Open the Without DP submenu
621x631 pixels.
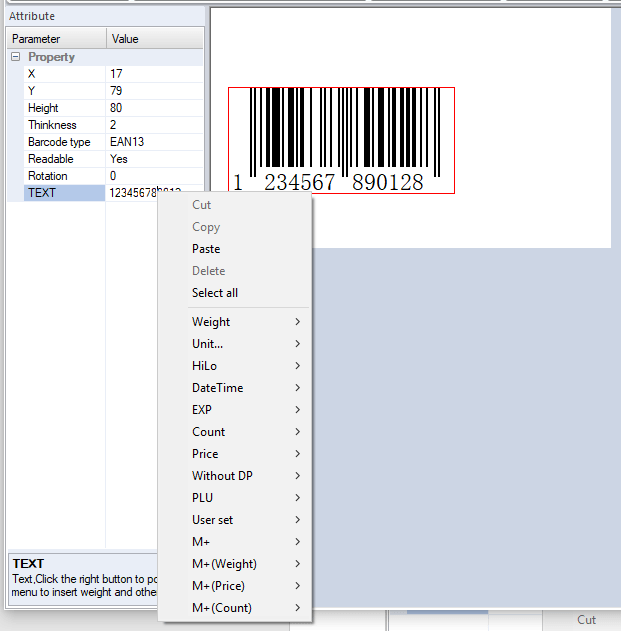click(x=234, y=476)
